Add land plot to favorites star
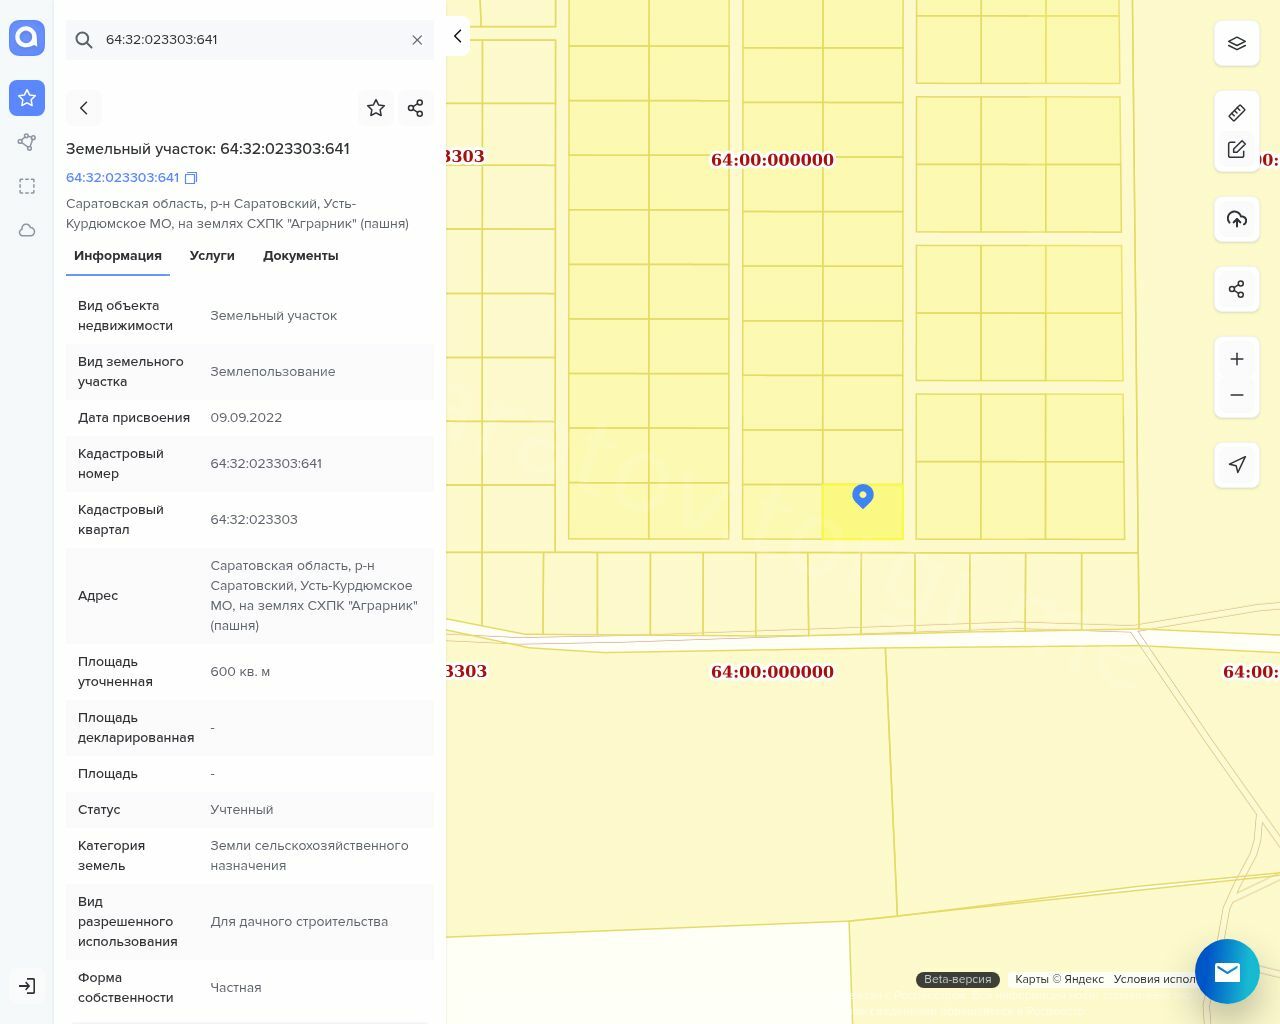This screenshot has height=1024, width=1280. click(x=376, y=108)
